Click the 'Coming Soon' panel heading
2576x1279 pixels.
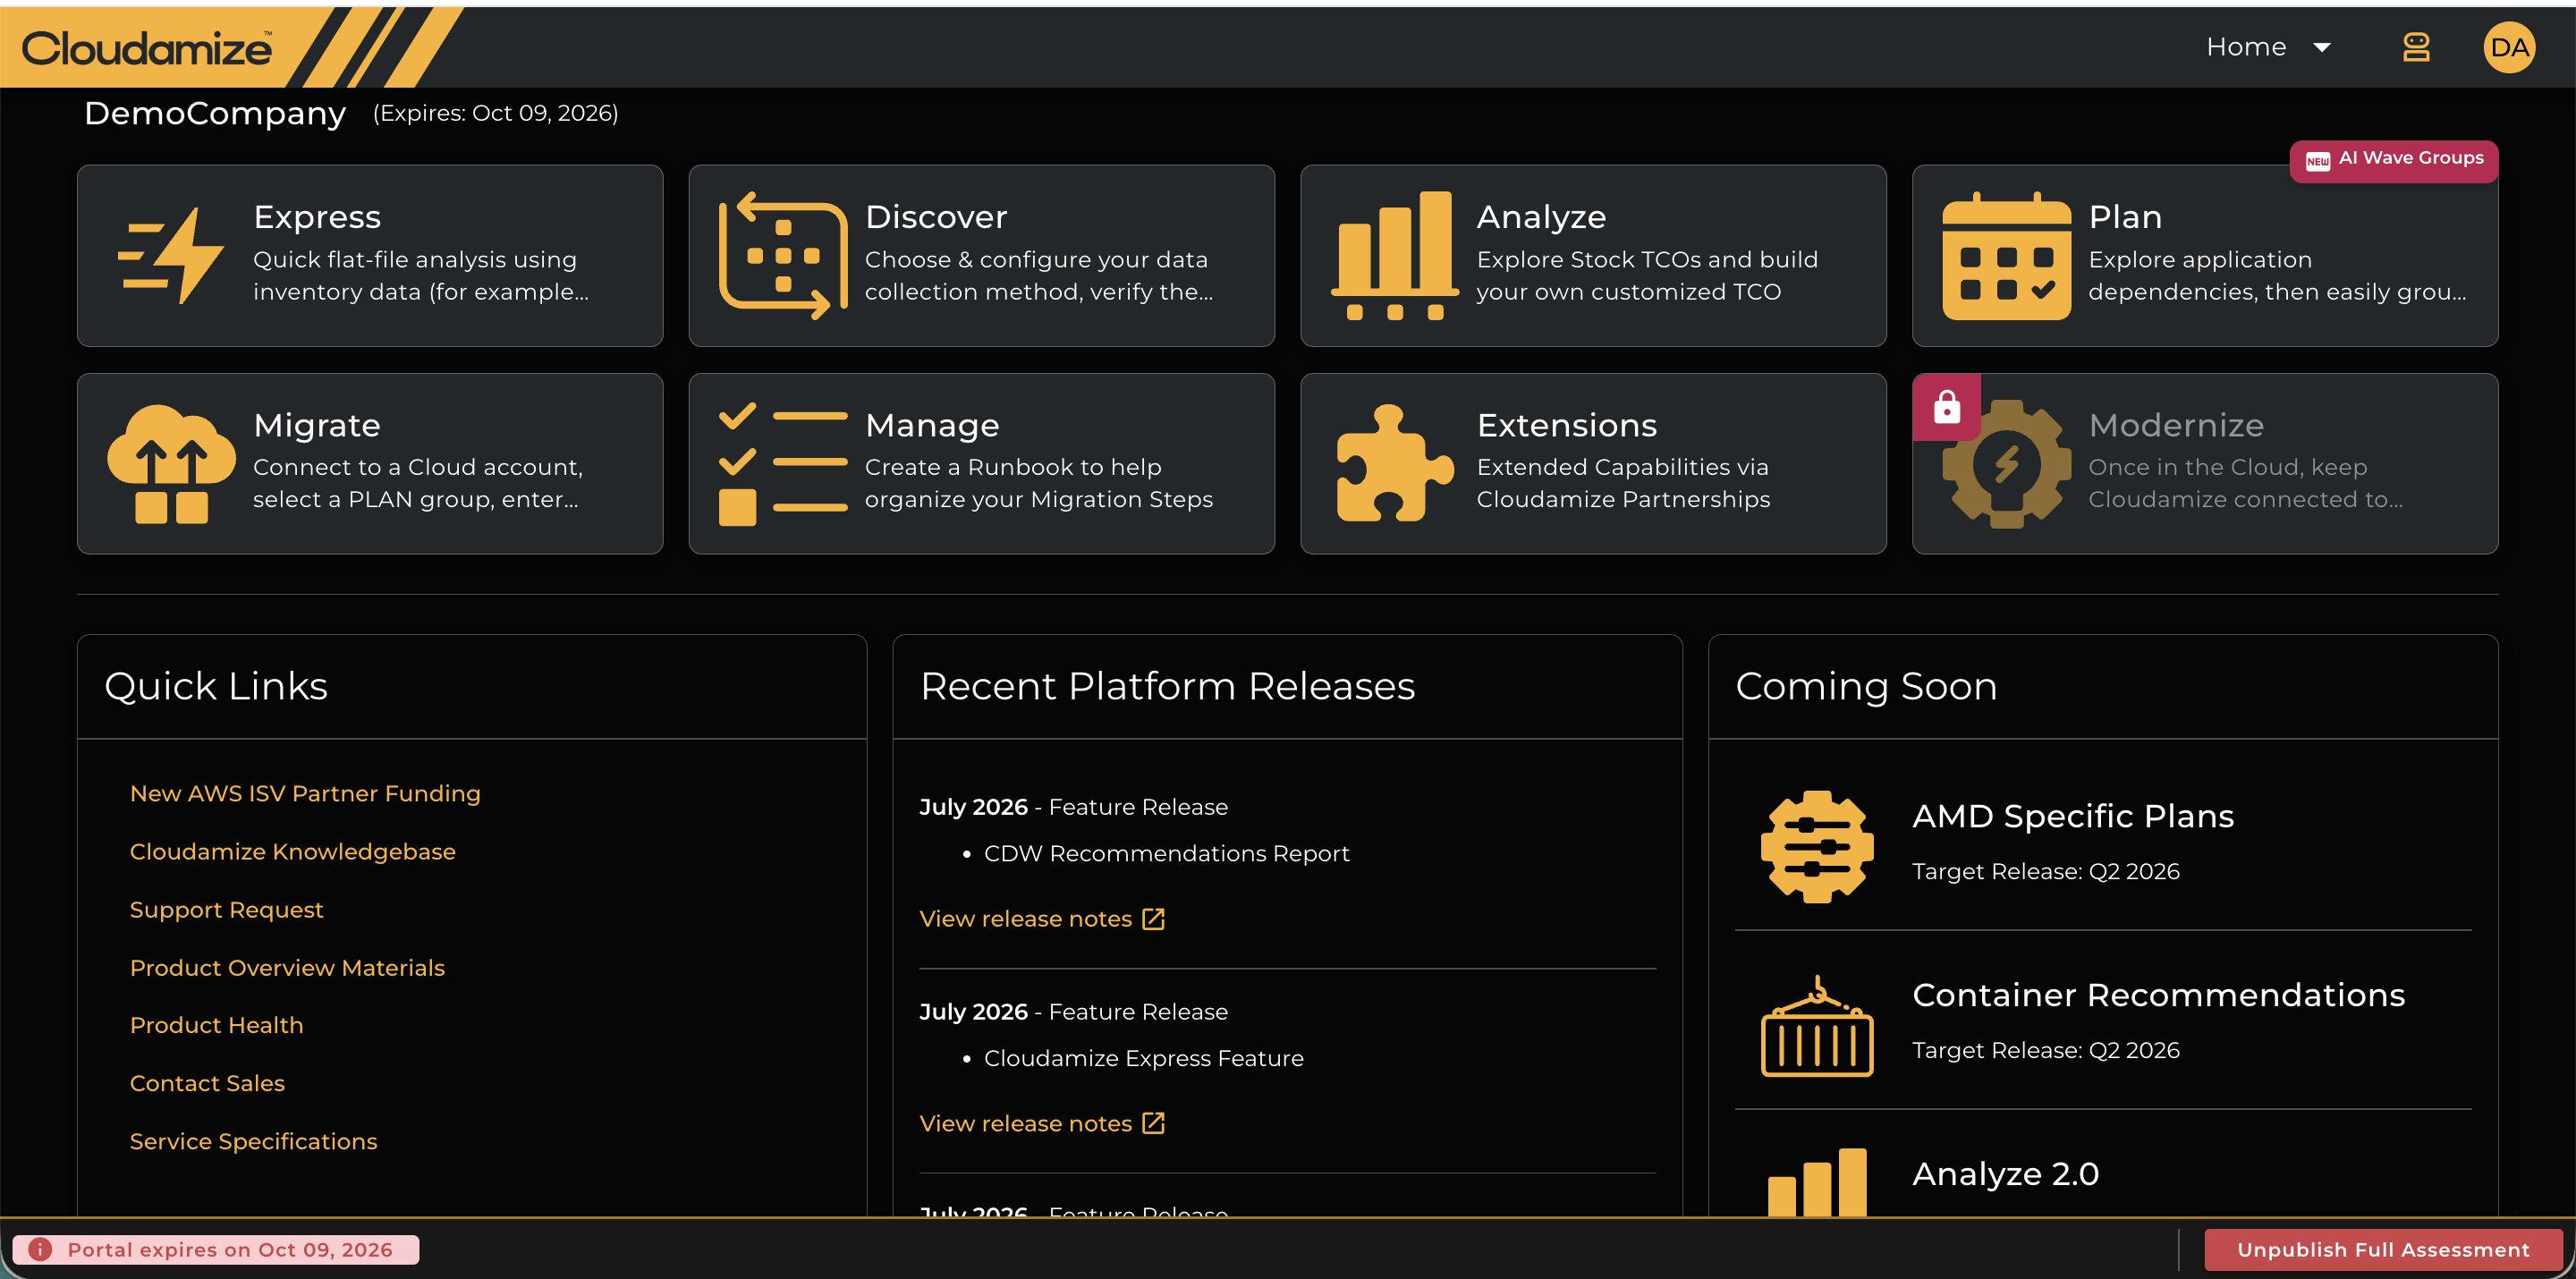click(1866, 686)
